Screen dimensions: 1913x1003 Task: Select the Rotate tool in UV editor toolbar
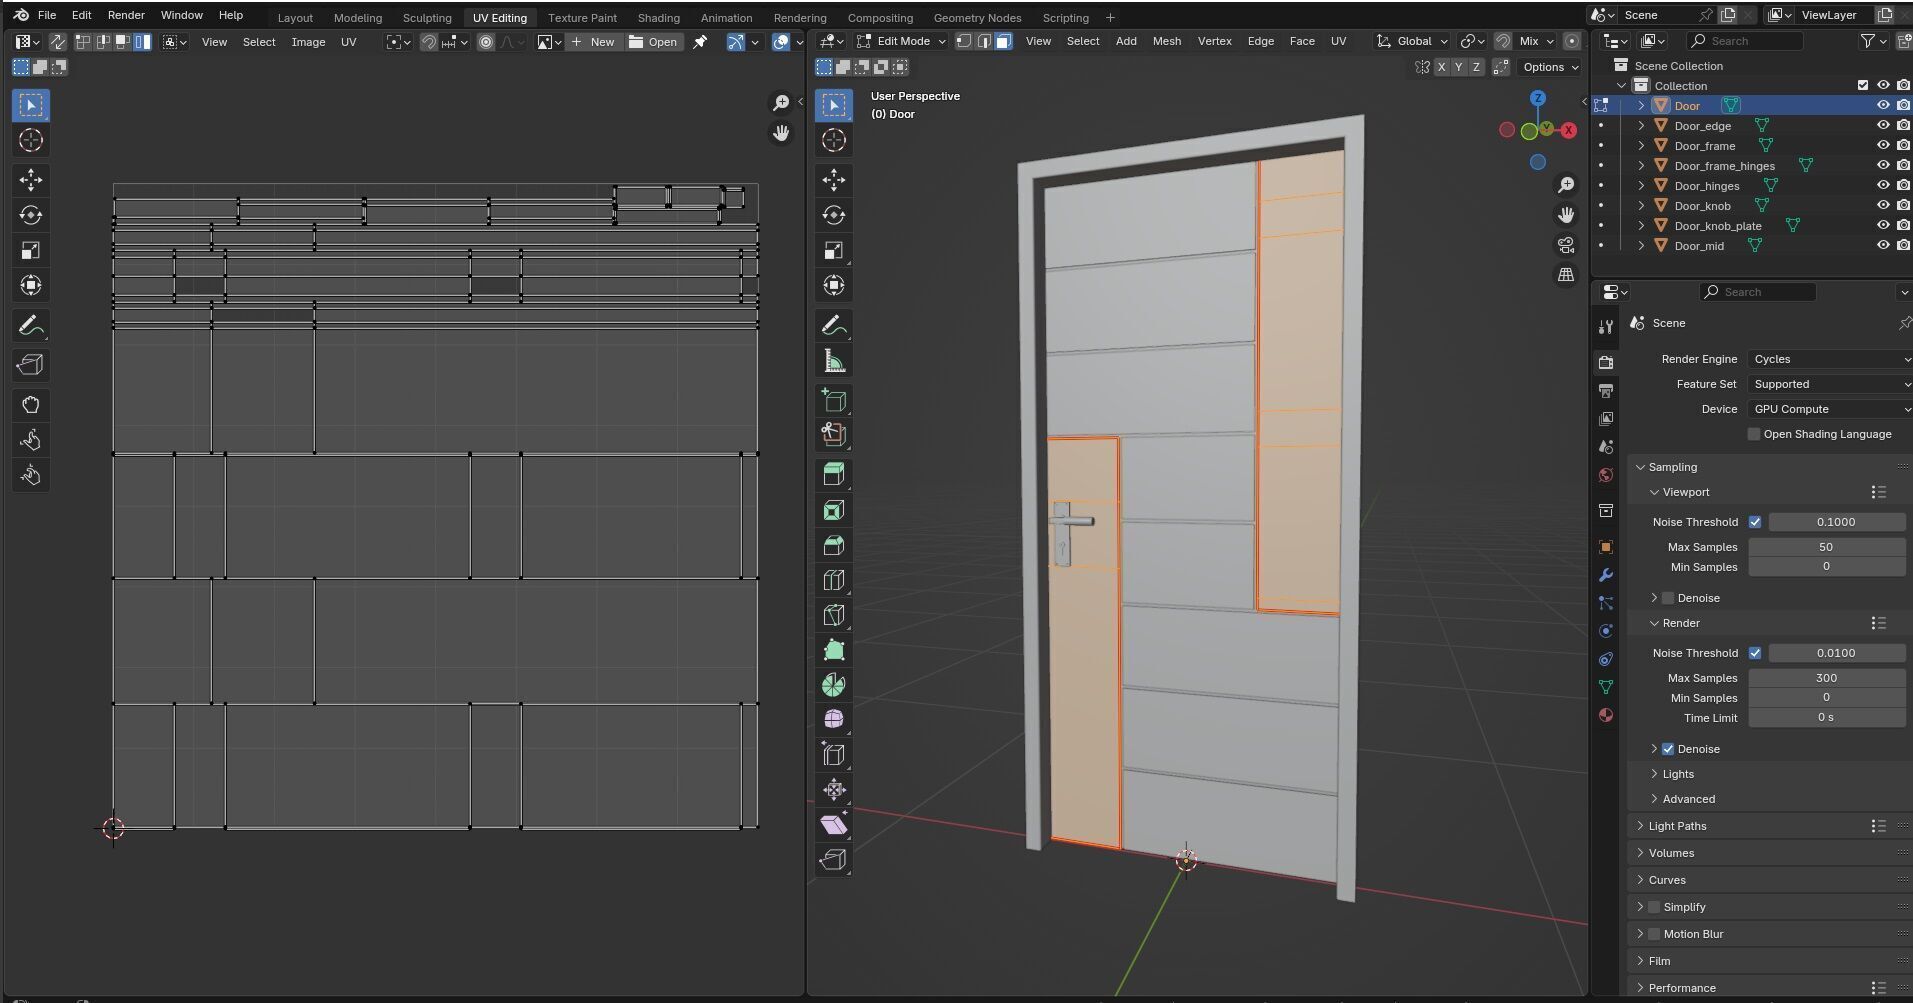[x=31, y=215]
